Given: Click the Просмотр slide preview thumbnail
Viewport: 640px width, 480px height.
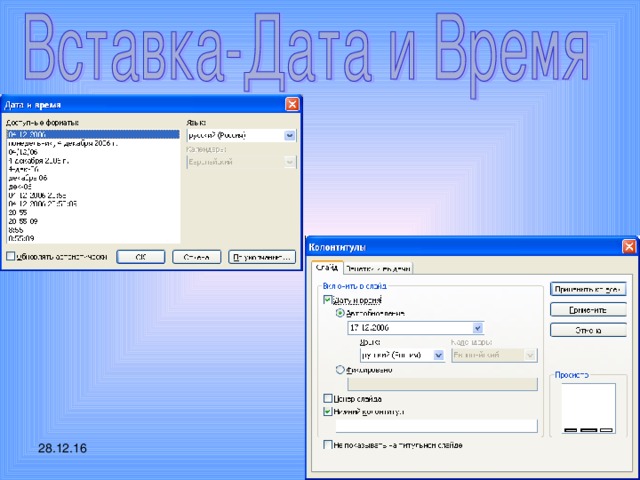Looking at the screenshot, I should (x=588, y=408).
